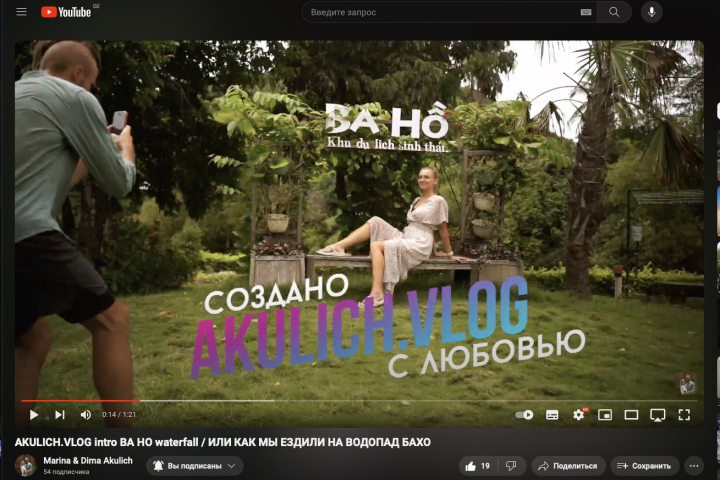Enter fullscreen mode

pos(684,415)
